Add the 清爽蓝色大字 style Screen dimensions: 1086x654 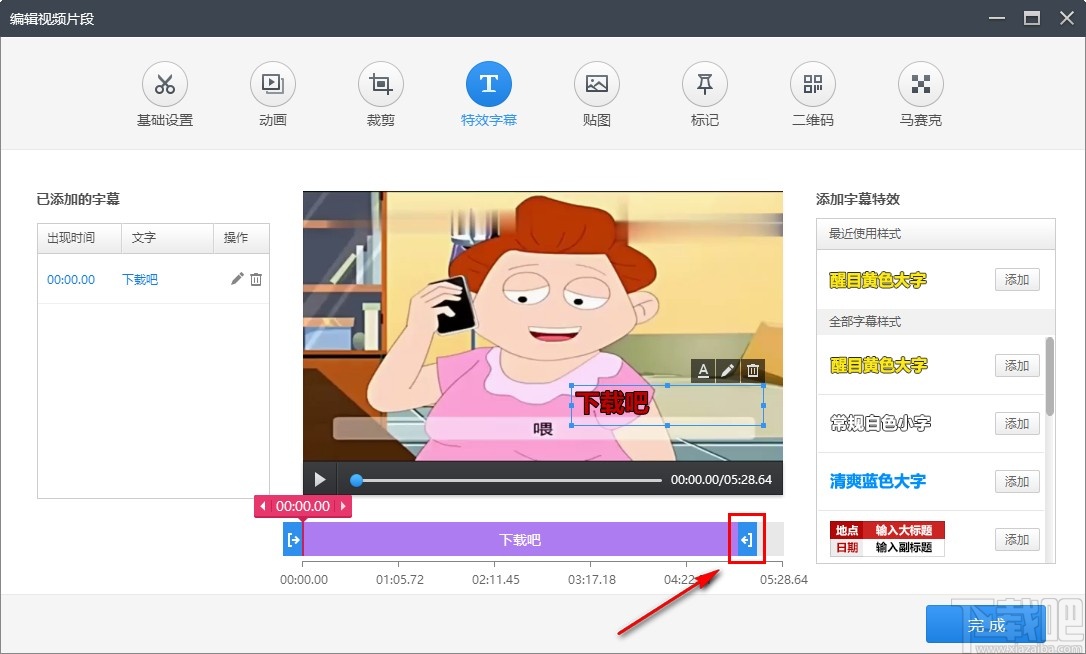(x=1017, y=481)
